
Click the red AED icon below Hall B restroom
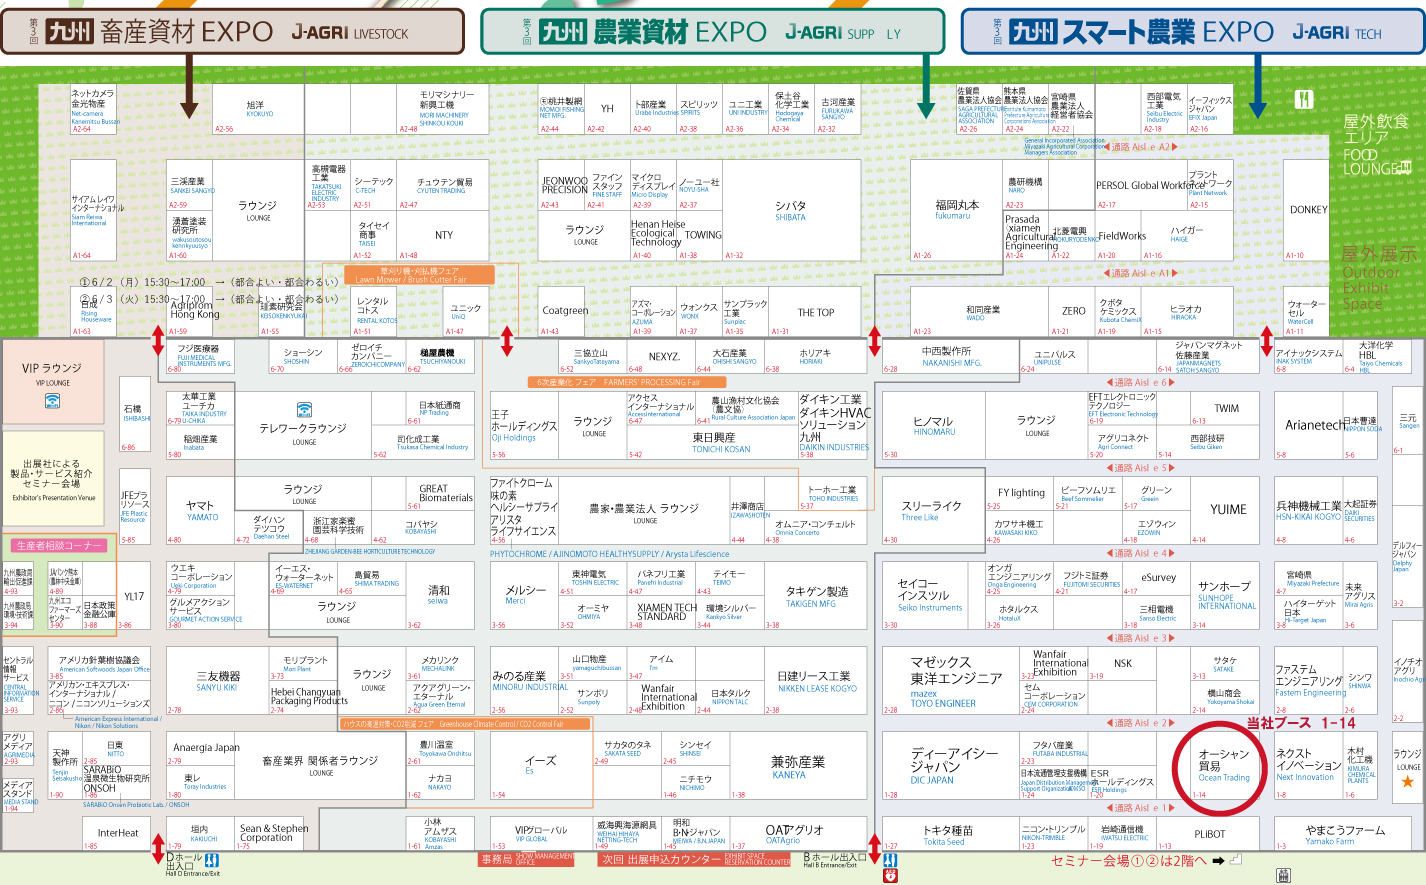890,876
